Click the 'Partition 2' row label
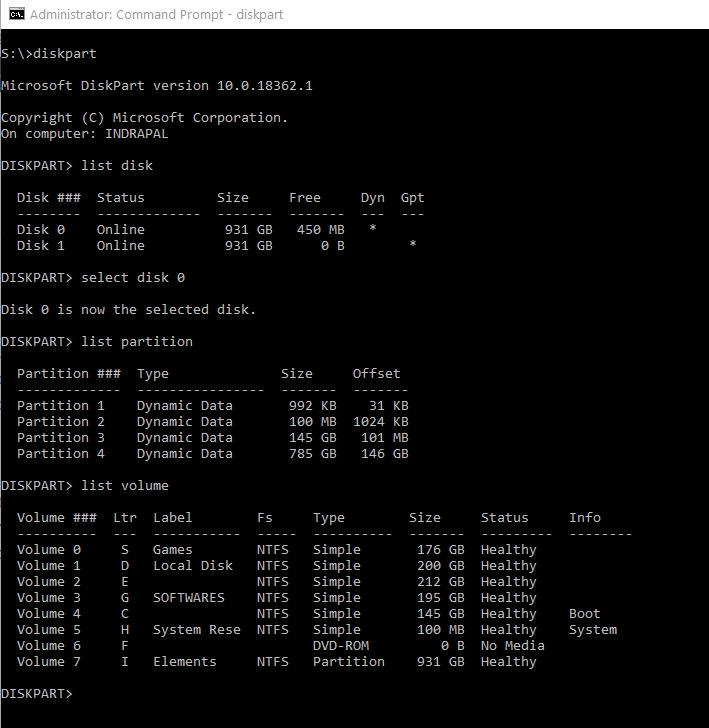 point(61,422)
